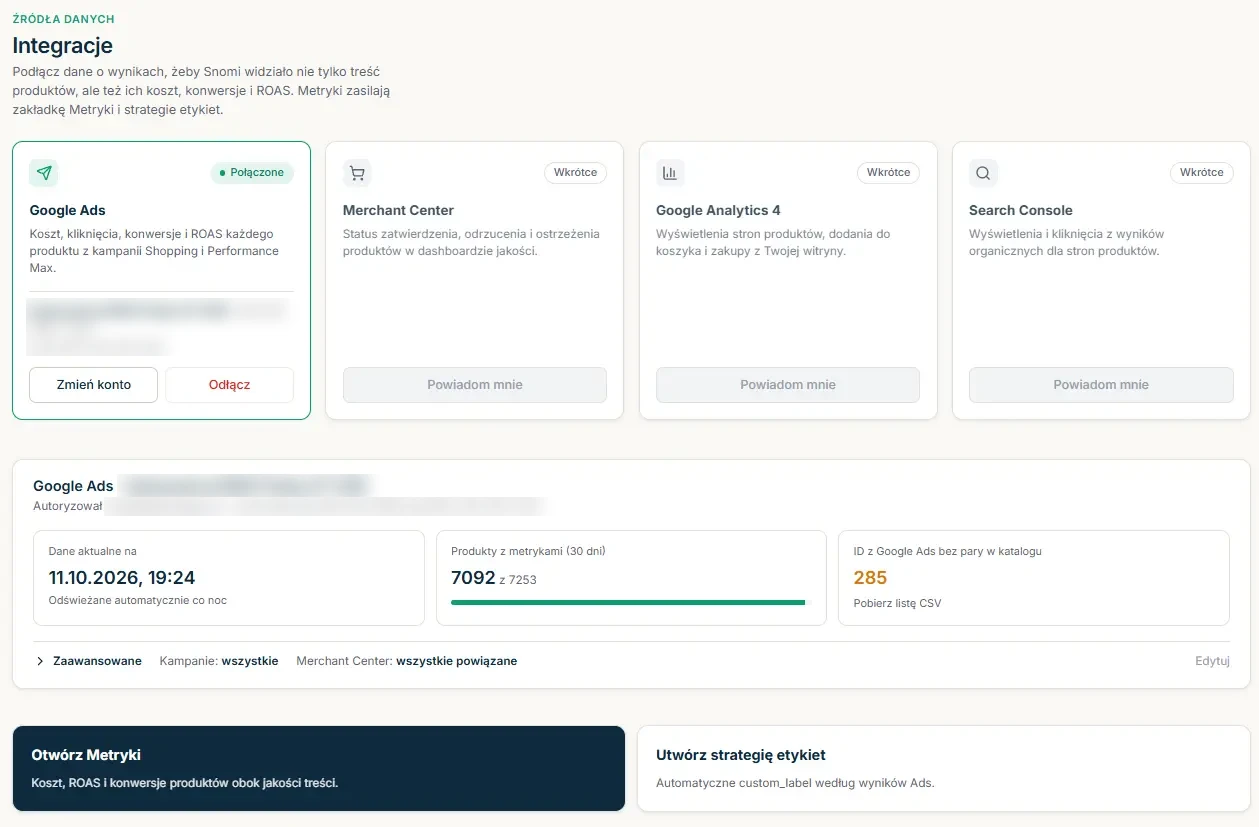
Task: Click the Search Console card title
Action: pos(1021,210)
